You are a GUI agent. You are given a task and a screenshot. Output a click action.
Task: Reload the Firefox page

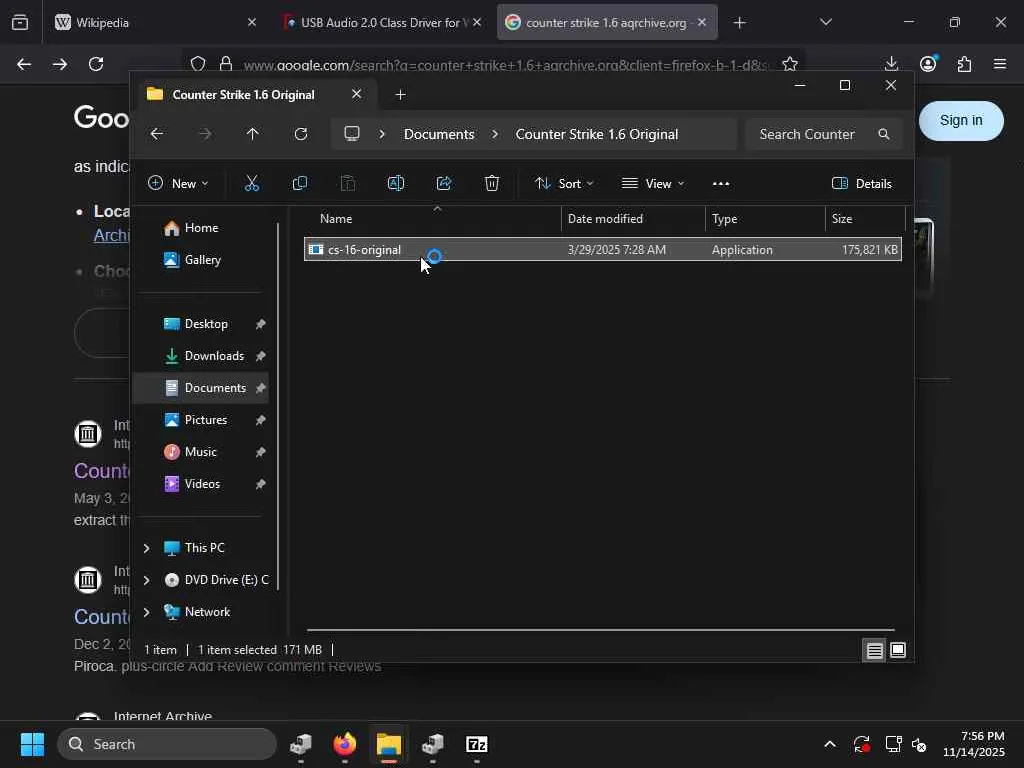pyautogui.click(x=96, y=63)
